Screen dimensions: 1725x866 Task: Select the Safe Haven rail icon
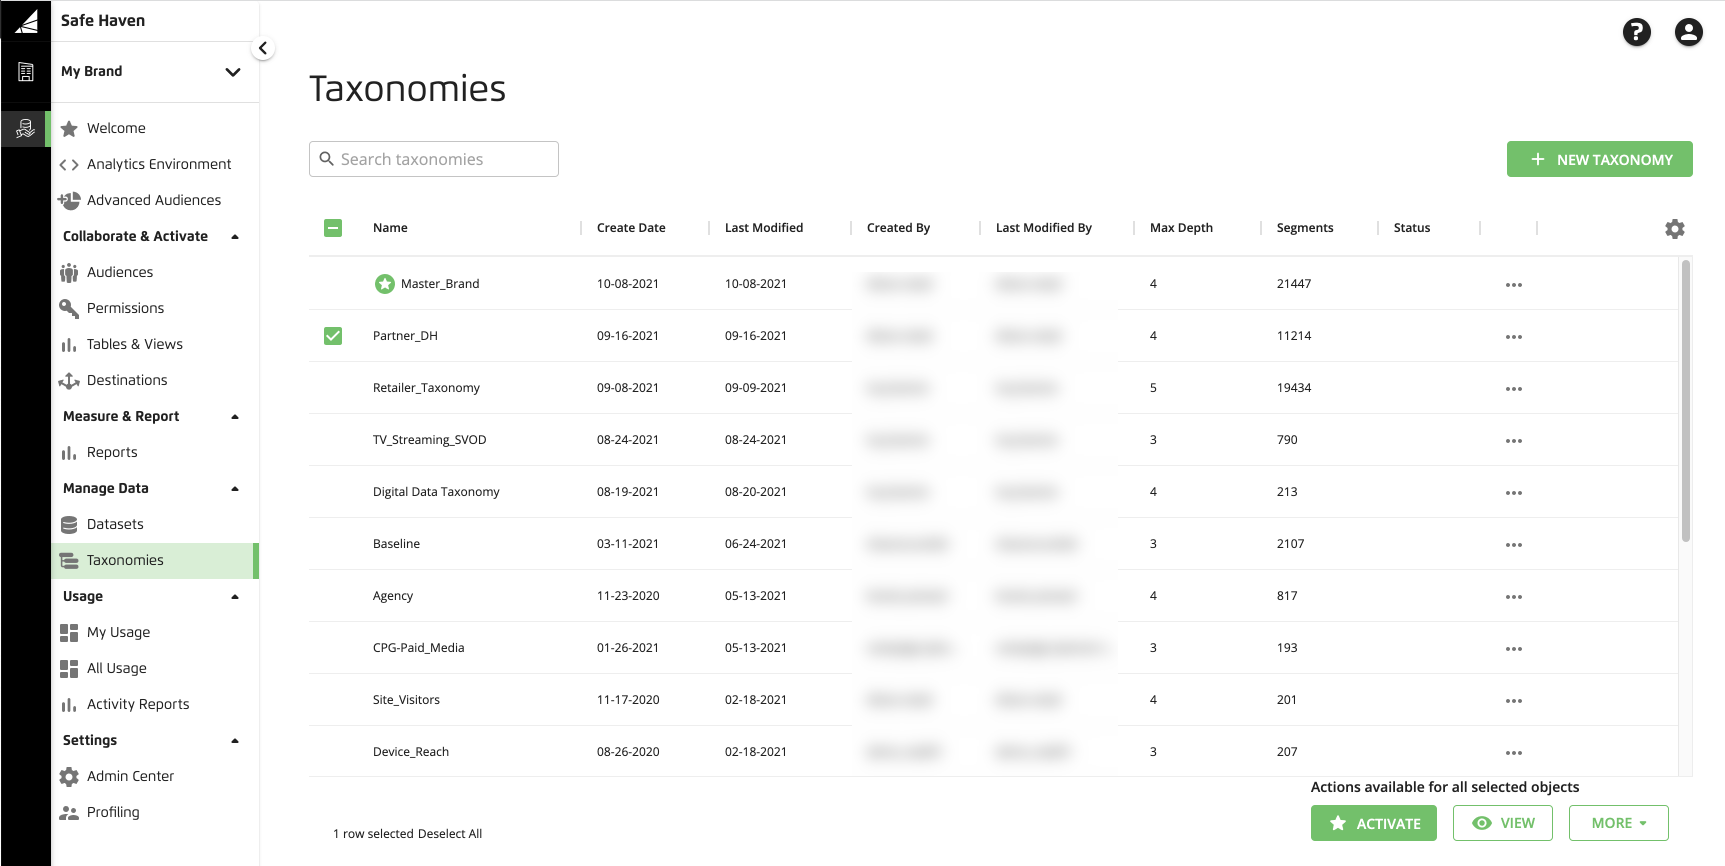click(x=26, y=128)
